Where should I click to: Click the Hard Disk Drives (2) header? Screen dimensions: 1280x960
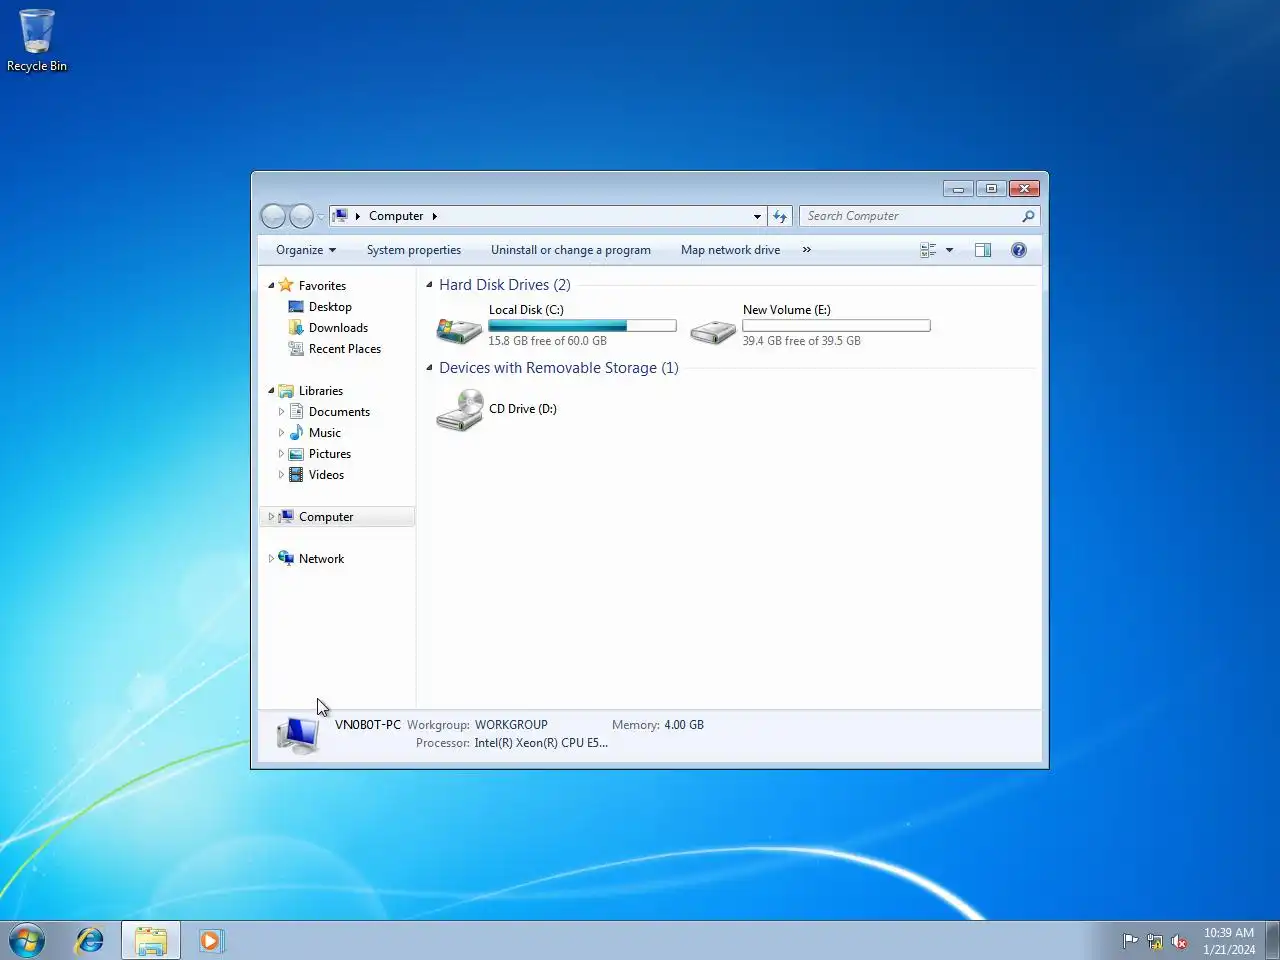(505, 285)
